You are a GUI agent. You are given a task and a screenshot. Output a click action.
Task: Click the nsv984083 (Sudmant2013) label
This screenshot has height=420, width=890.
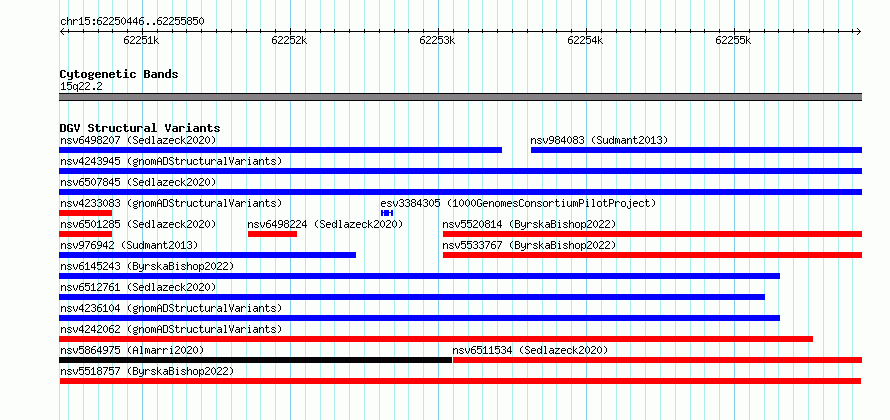[599, 140]
